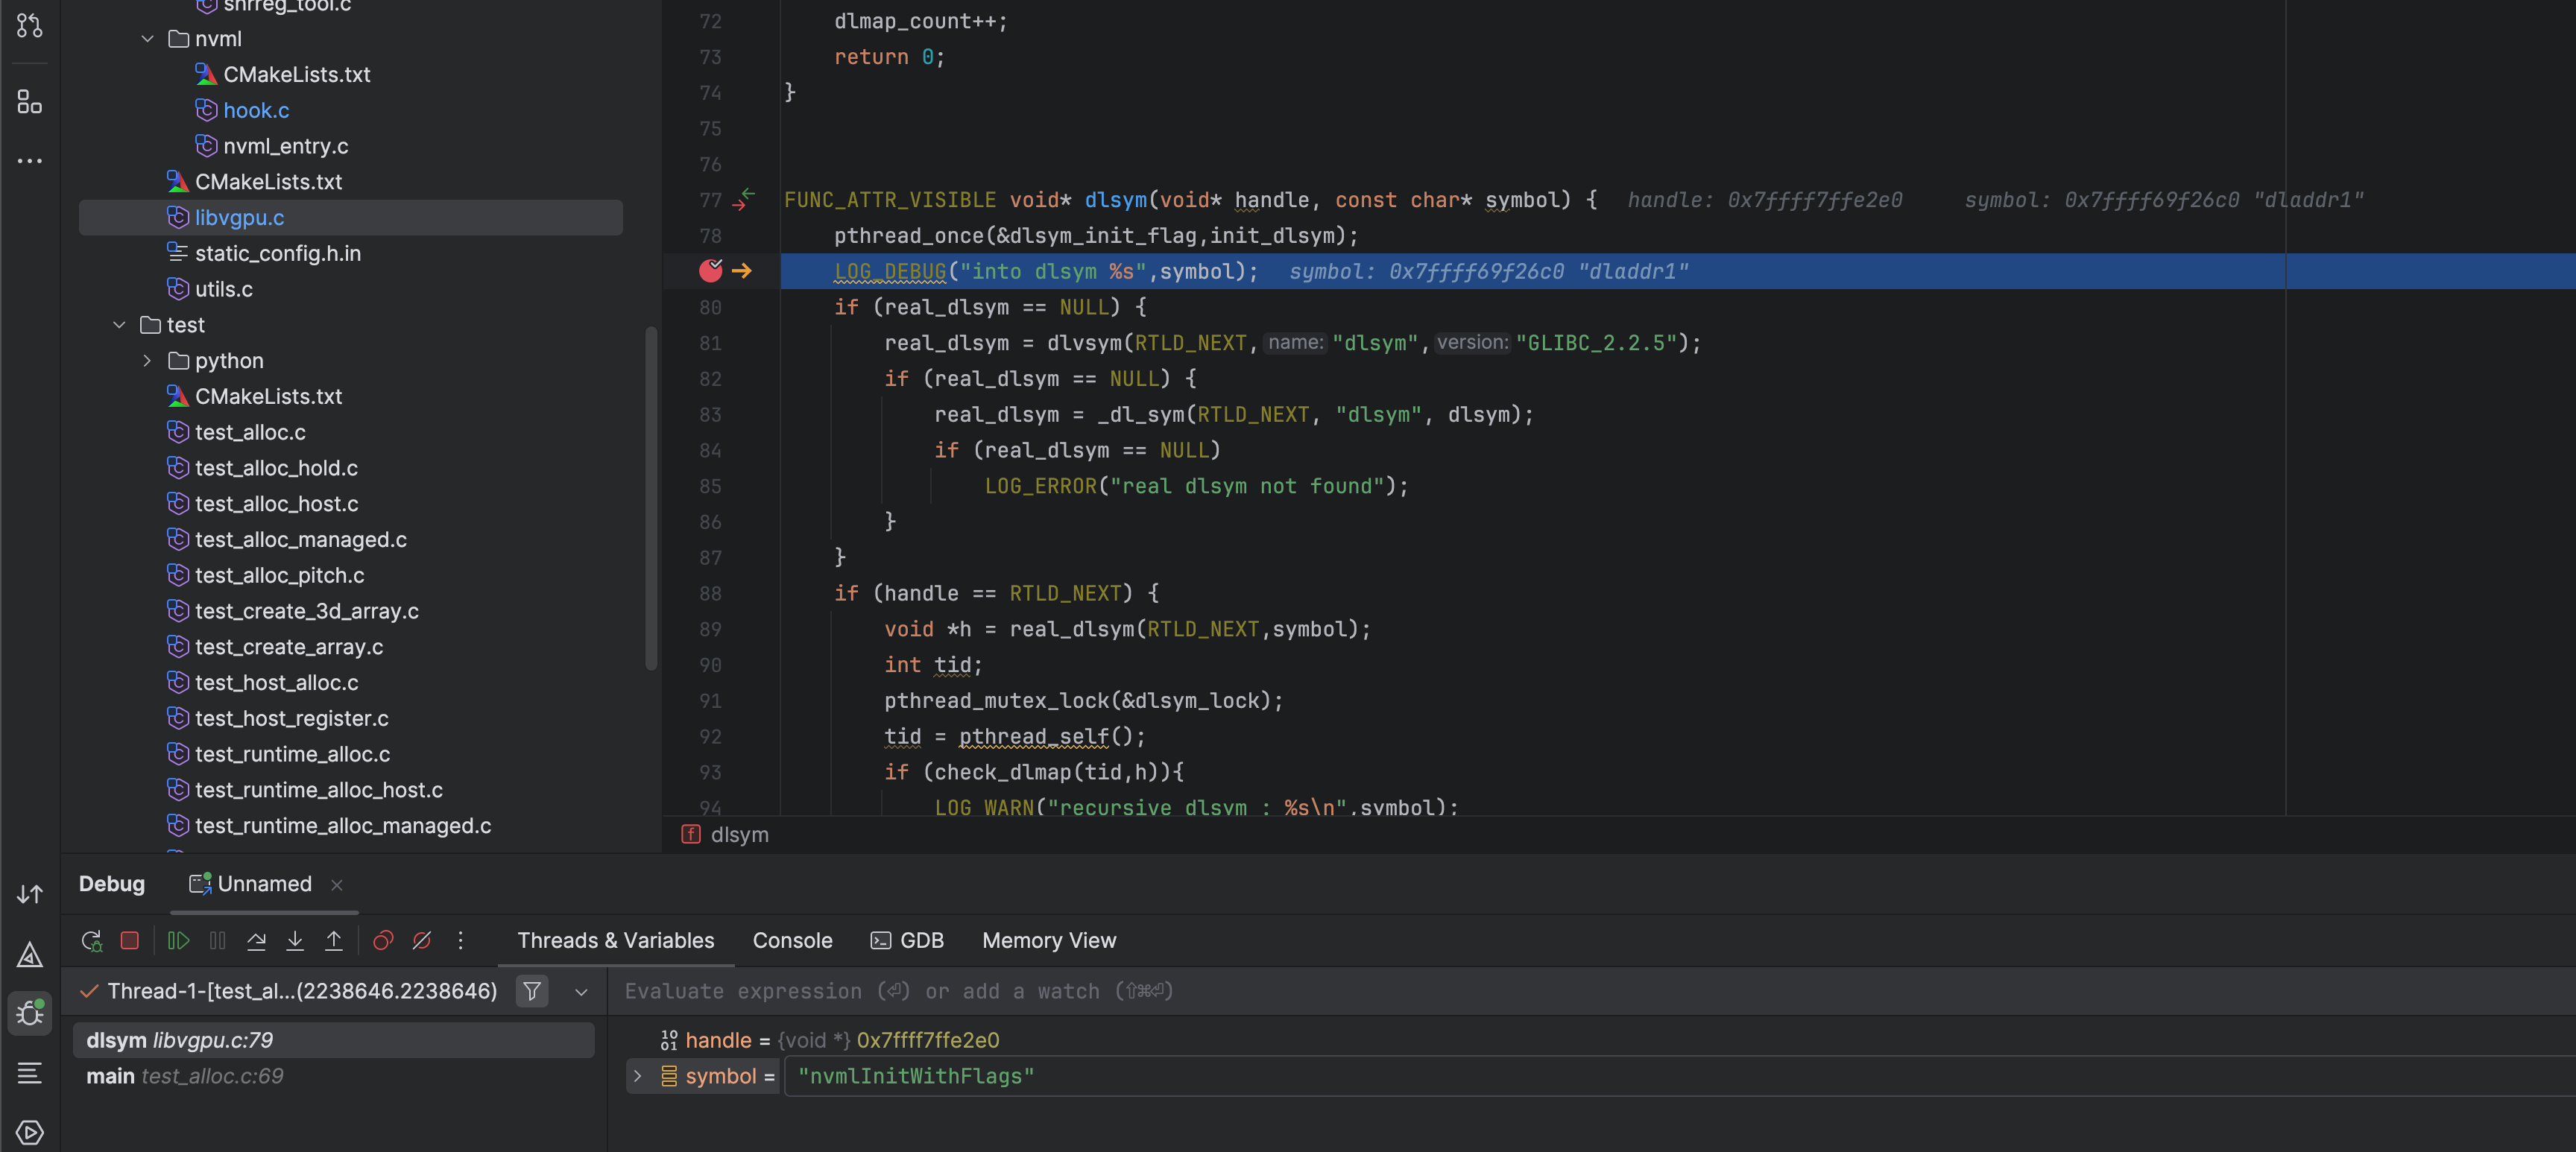Image resolution: width=2576 pixels, height=1152 pixels.
Task: Open hook.c in the project tree
Action: pyautogui.click(x=256, y=110)
